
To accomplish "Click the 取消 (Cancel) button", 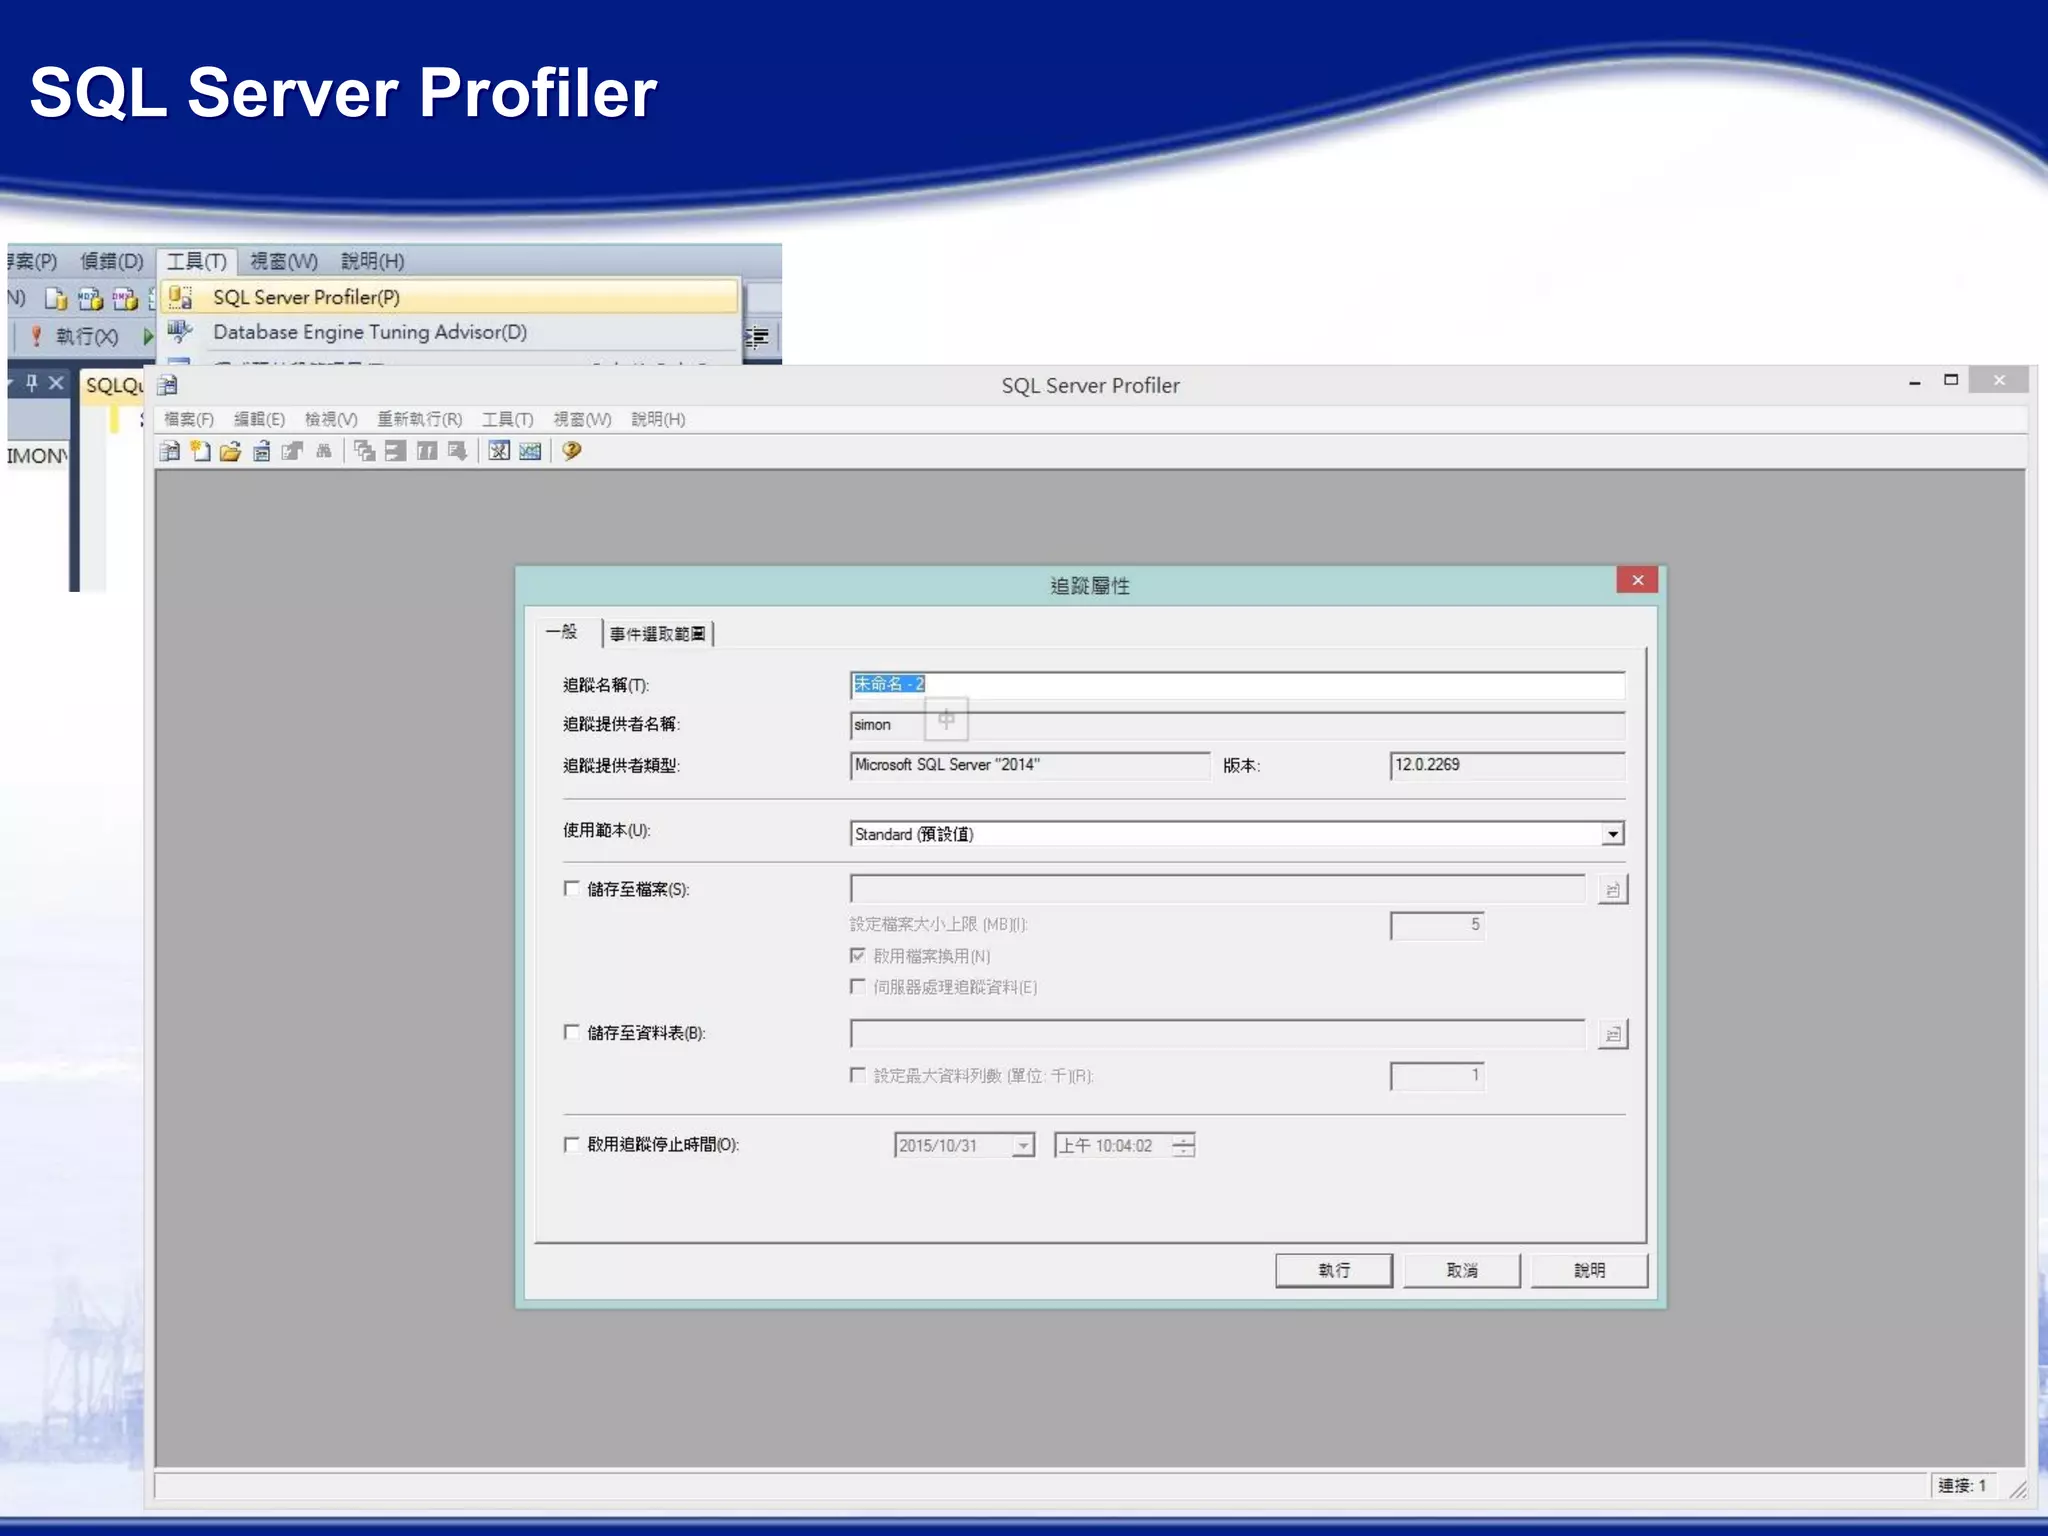I will click(x=1462, y=1270).
